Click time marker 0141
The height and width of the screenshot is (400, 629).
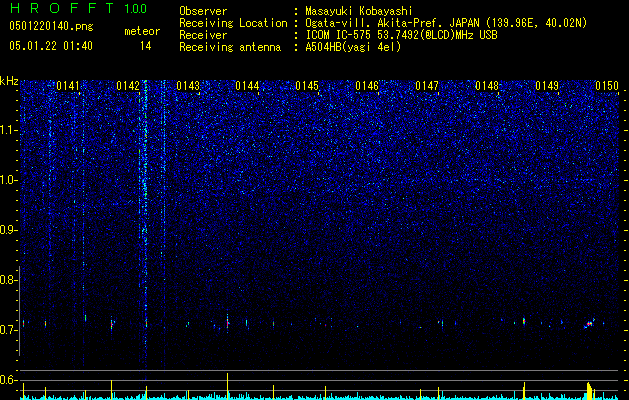(x=68, y=86)
